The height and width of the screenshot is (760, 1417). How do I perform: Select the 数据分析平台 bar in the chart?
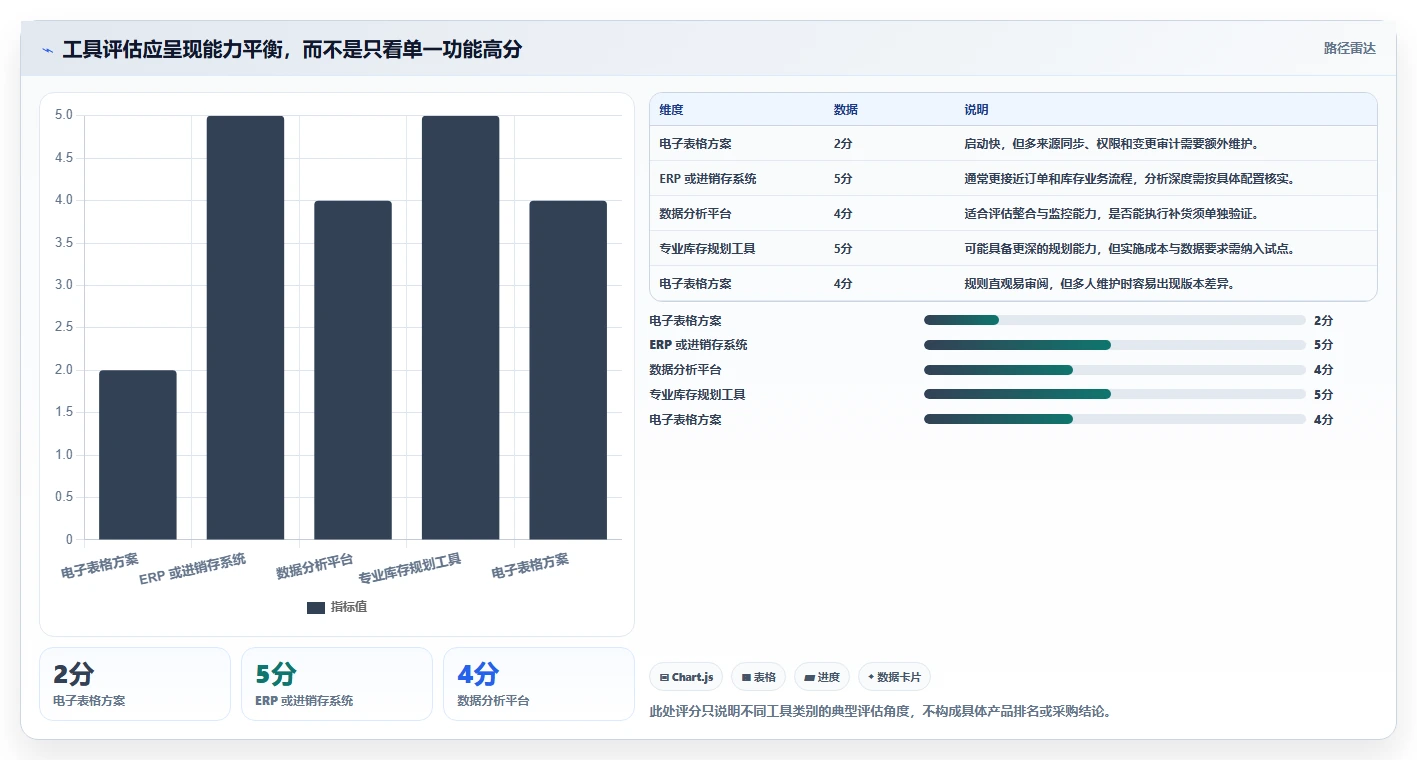[353, 370]
